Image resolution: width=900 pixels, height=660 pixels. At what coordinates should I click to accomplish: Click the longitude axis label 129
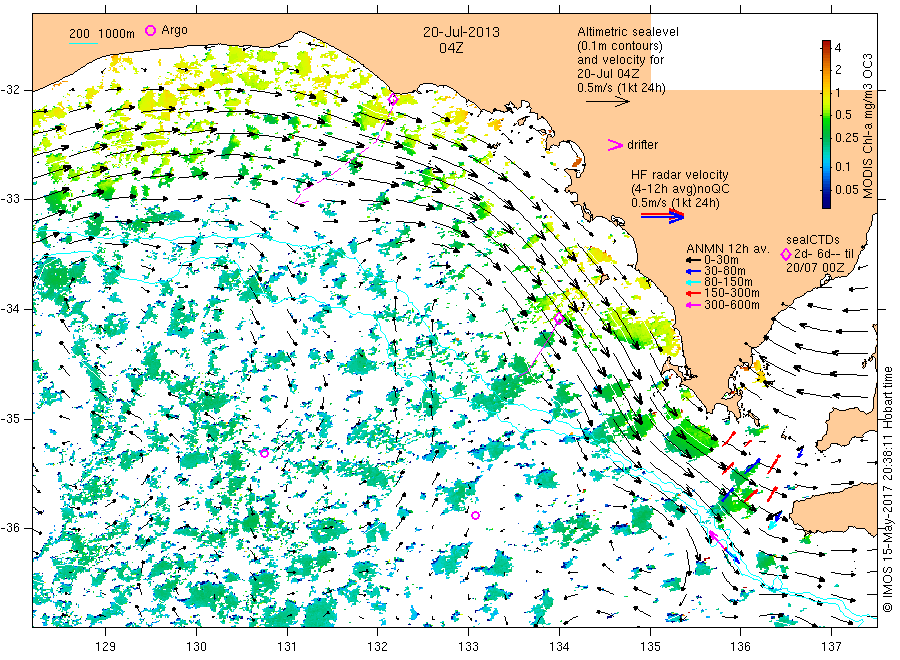(x=106, y=647)
